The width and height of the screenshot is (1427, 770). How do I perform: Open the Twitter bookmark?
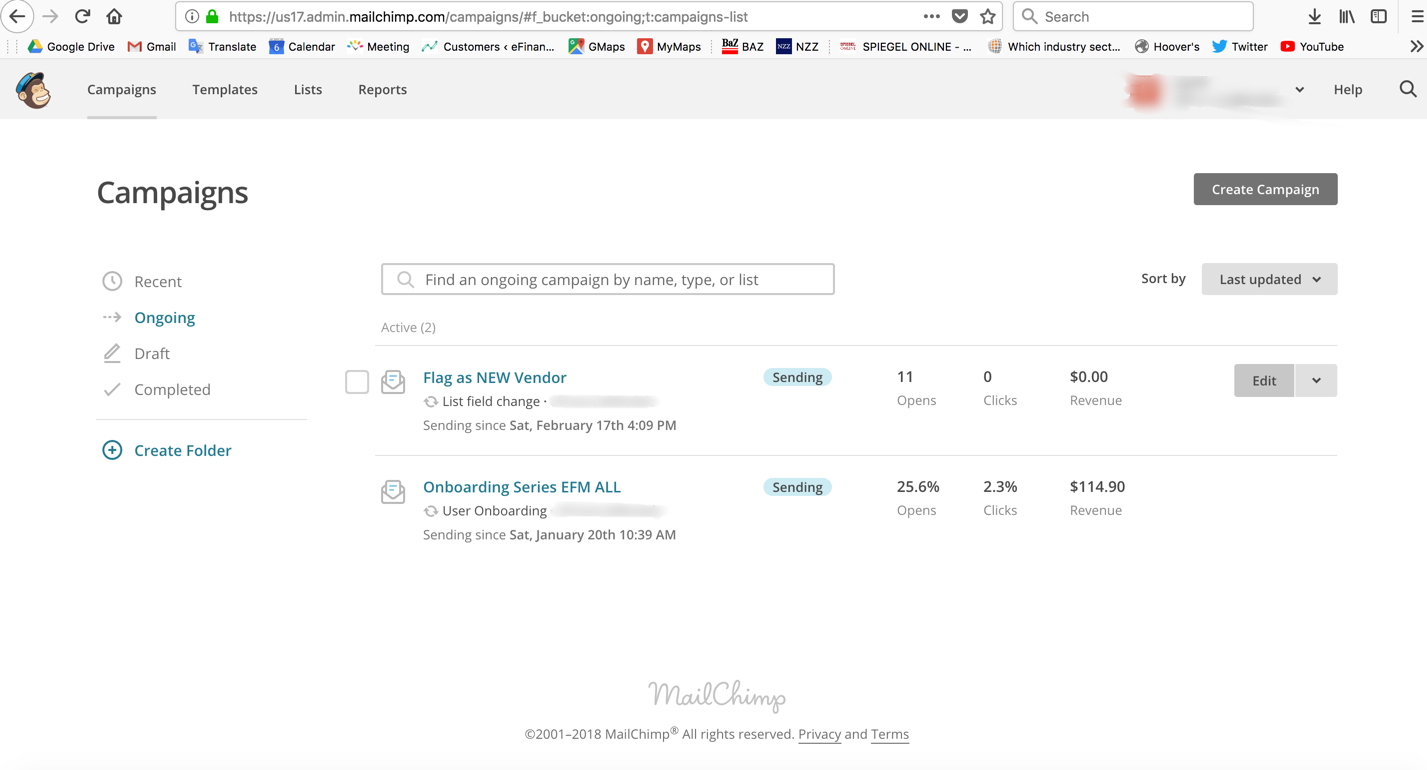pyautogui.click(x=1239, y=46)
